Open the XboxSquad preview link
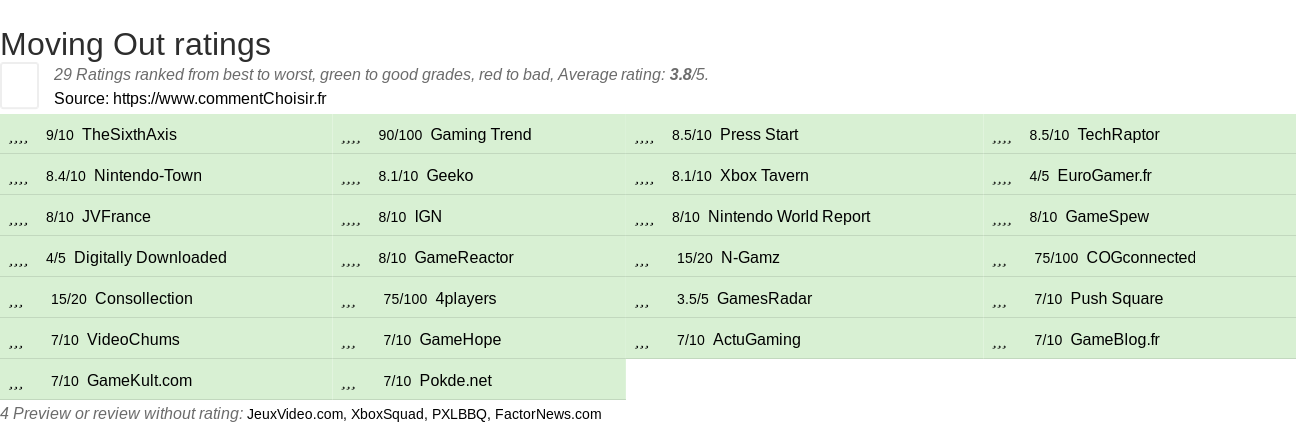 tap(388, 414)
